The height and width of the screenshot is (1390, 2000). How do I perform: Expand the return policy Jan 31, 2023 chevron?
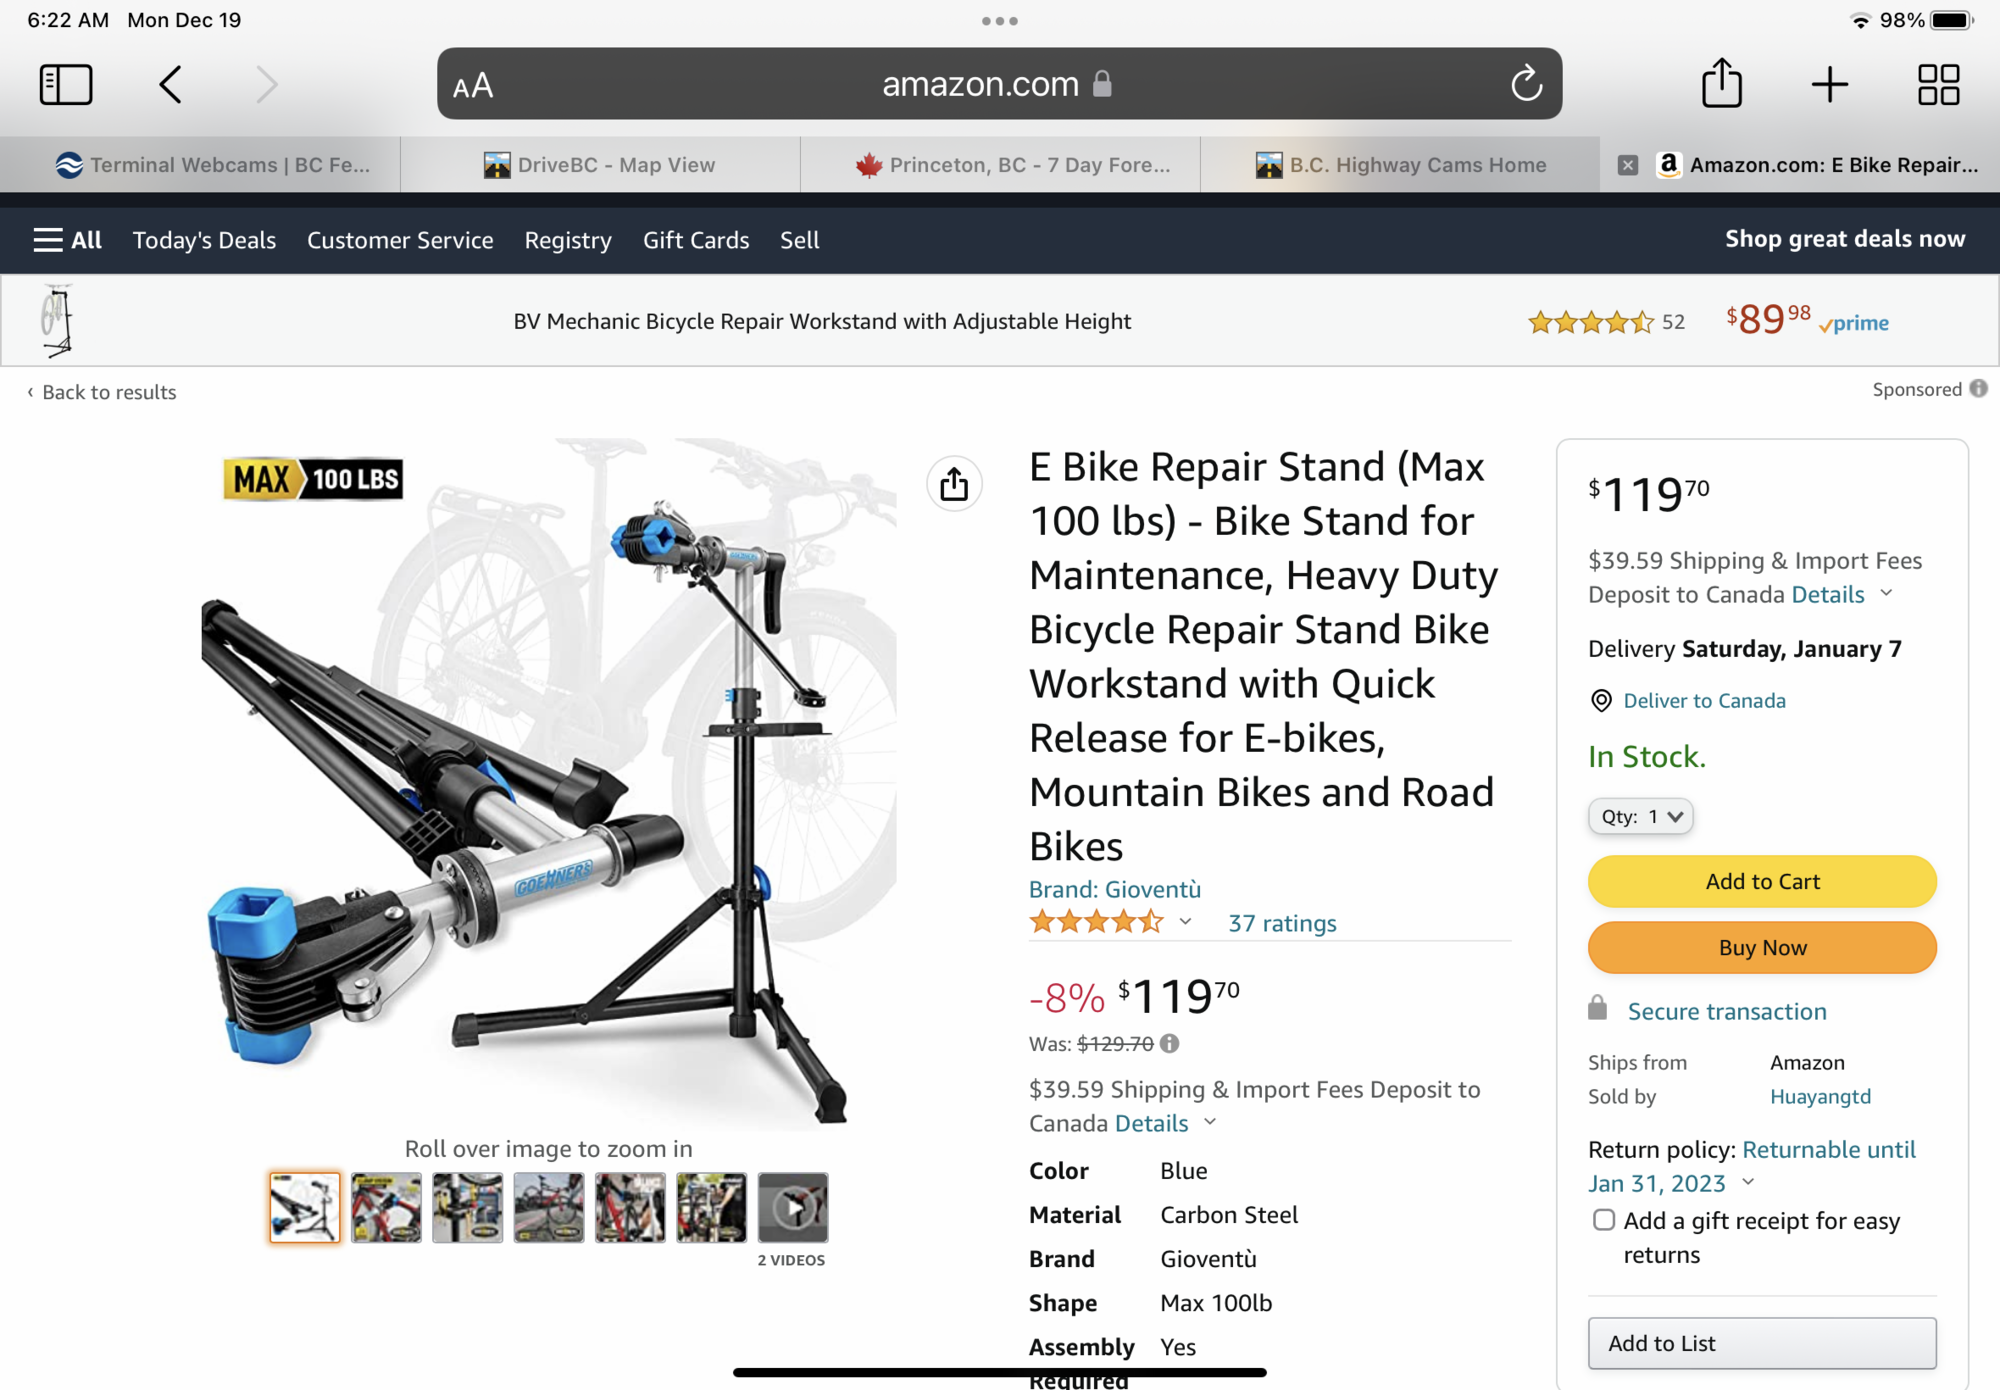click(1748, 1181)
